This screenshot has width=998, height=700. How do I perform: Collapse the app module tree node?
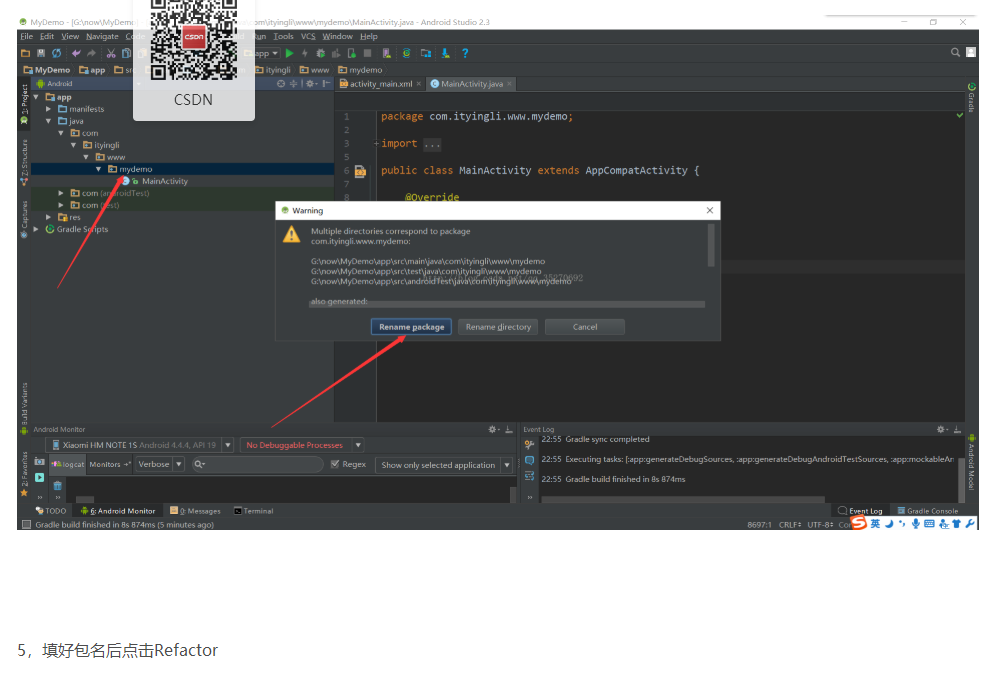pos(36,97)
